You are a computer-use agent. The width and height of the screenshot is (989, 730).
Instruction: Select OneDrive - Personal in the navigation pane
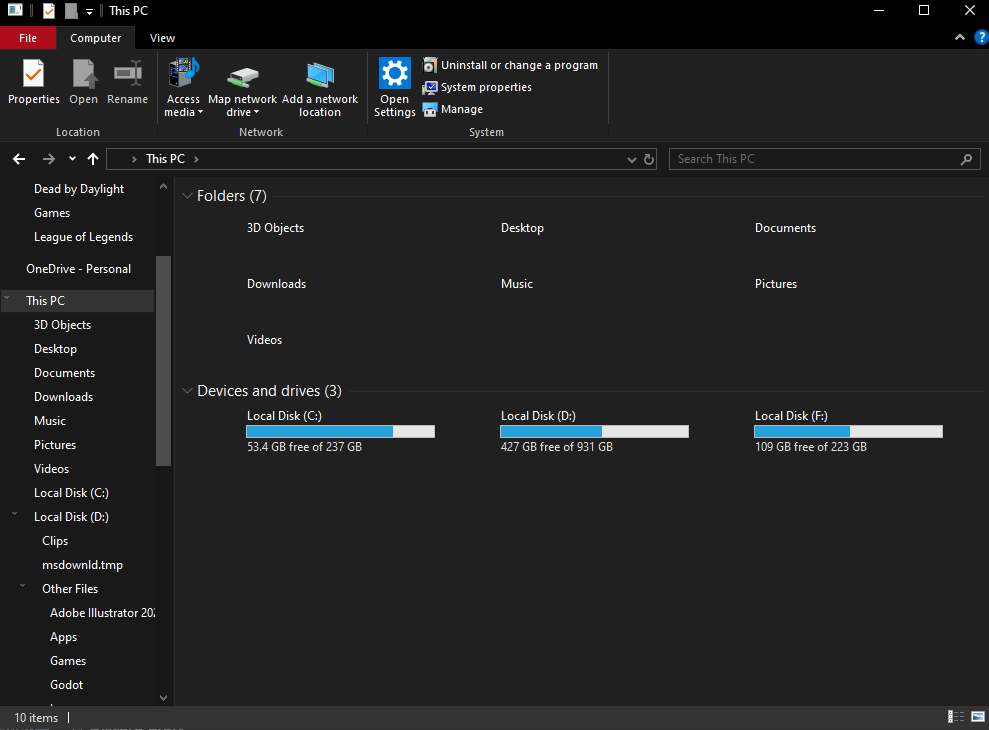79,269
